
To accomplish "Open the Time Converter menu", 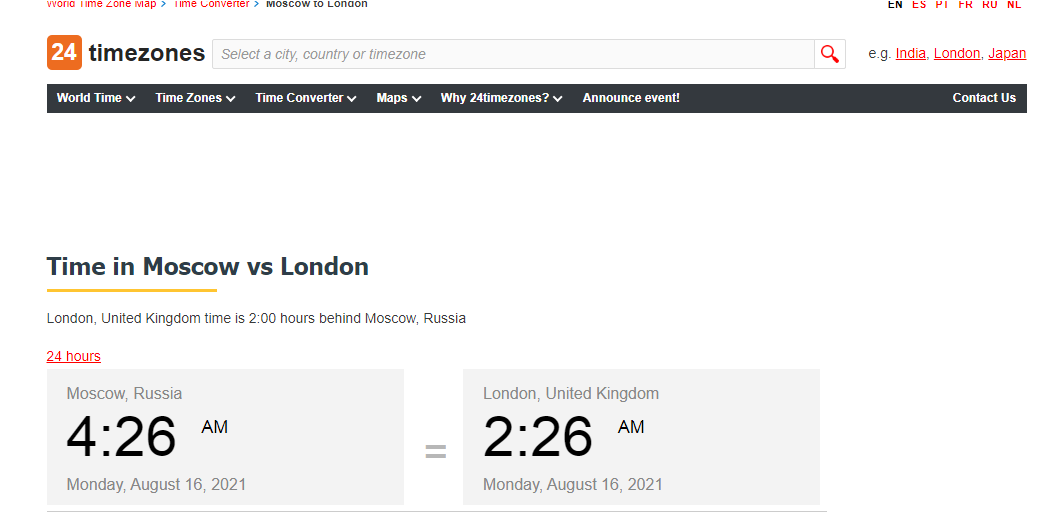I will pyautogui.click(x=305, y=98).
